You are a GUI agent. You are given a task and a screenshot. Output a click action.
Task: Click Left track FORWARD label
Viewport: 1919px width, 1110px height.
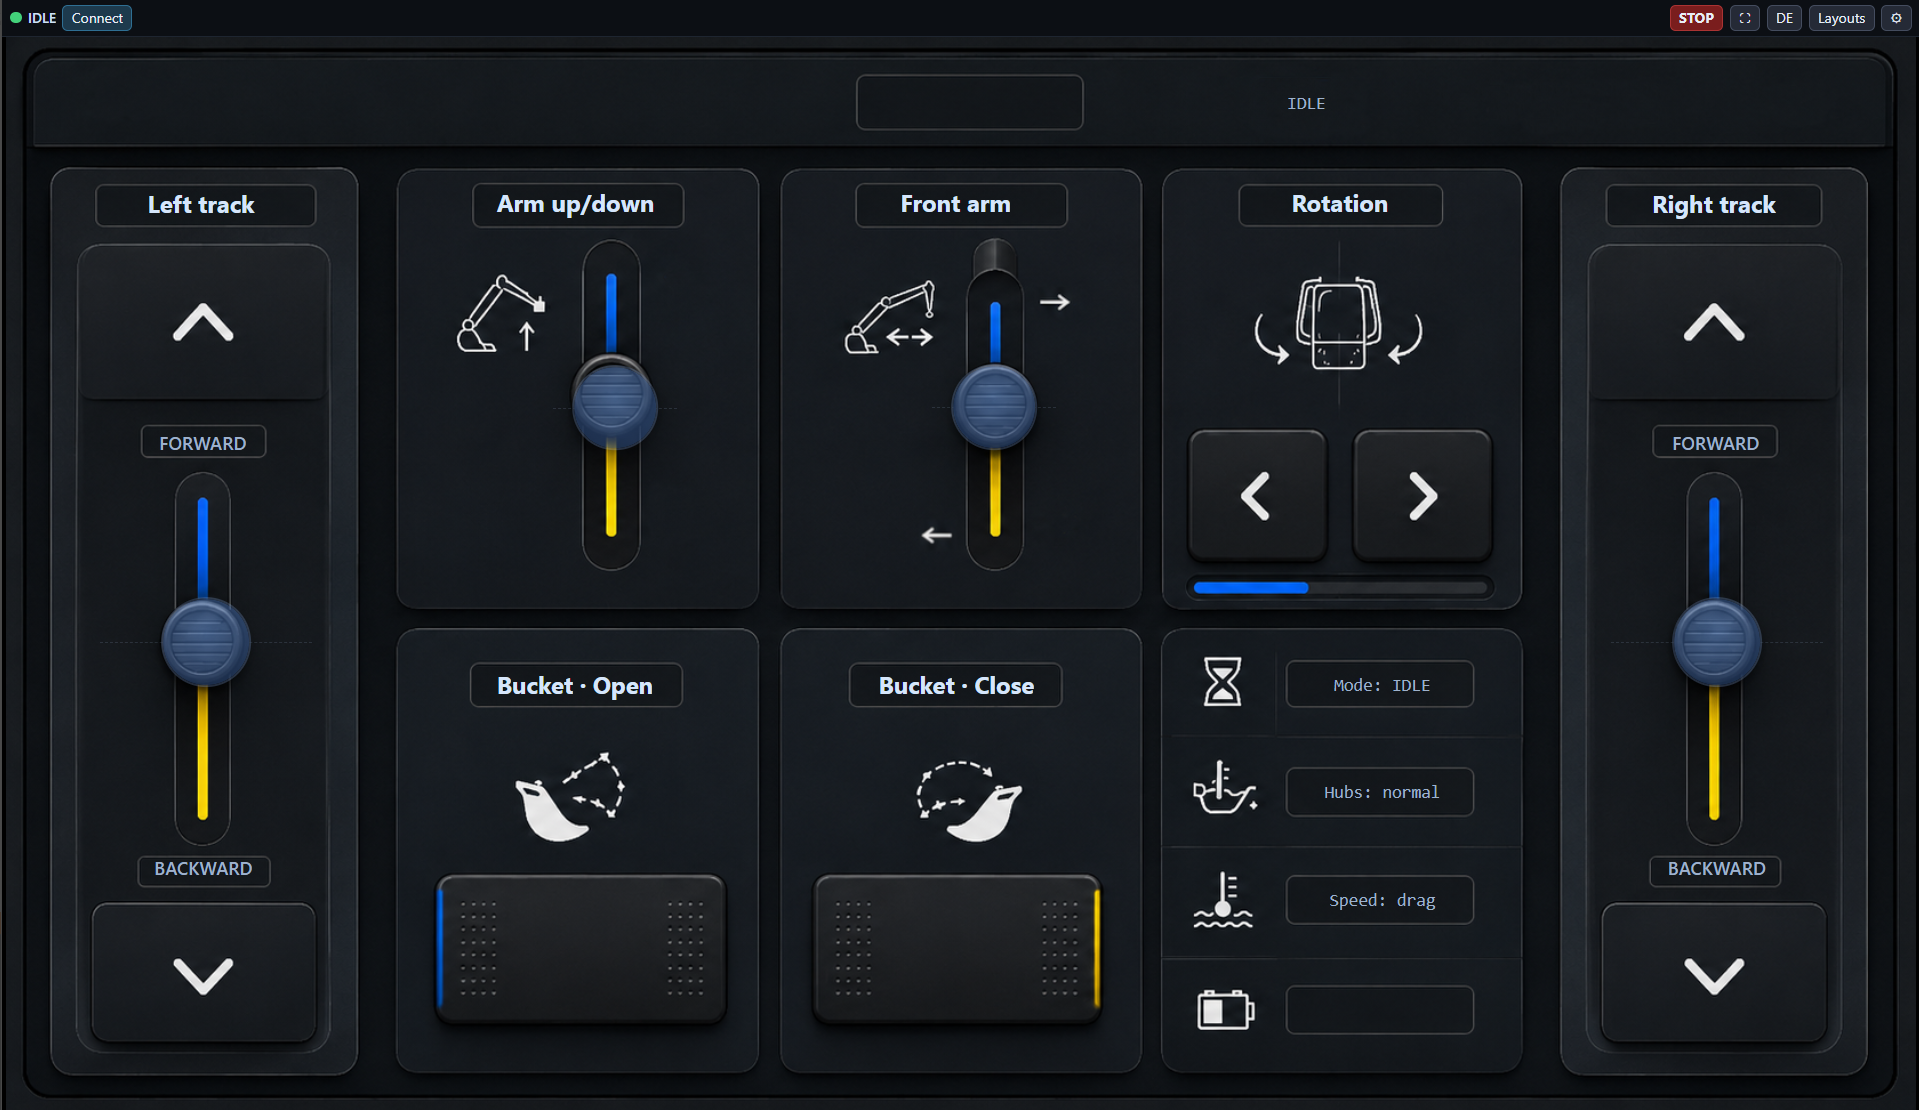point(203,442)
